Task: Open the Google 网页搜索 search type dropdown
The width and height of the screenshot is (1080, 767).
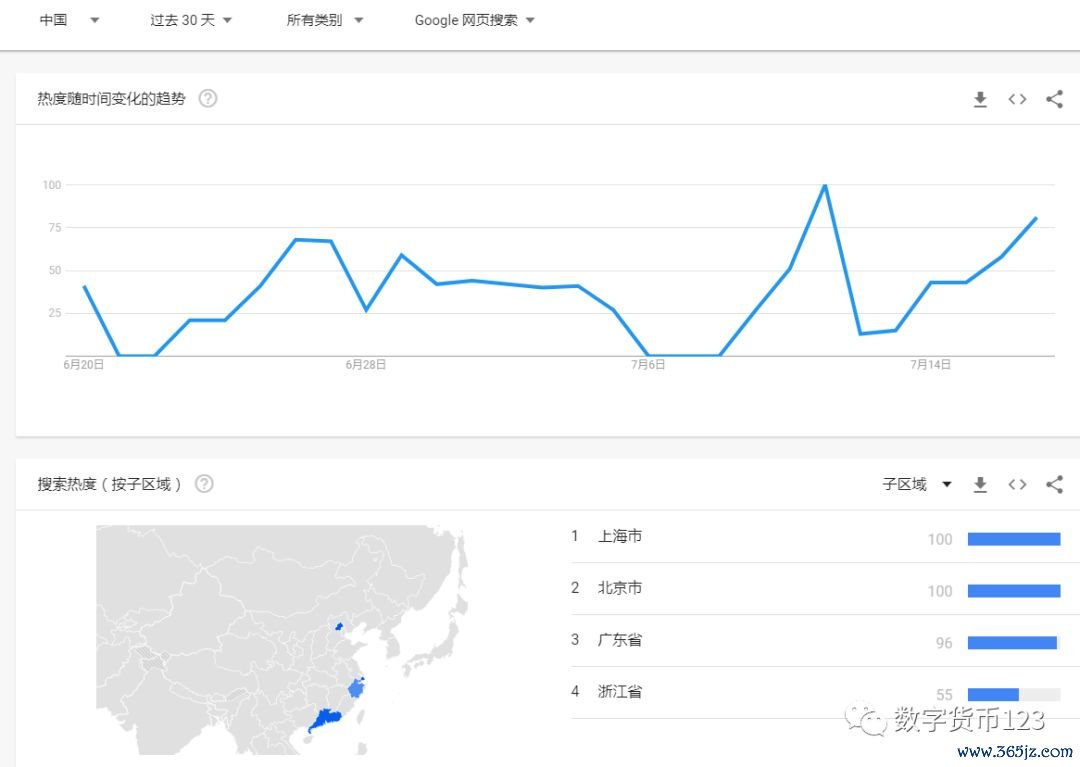Action: (474, 19)
